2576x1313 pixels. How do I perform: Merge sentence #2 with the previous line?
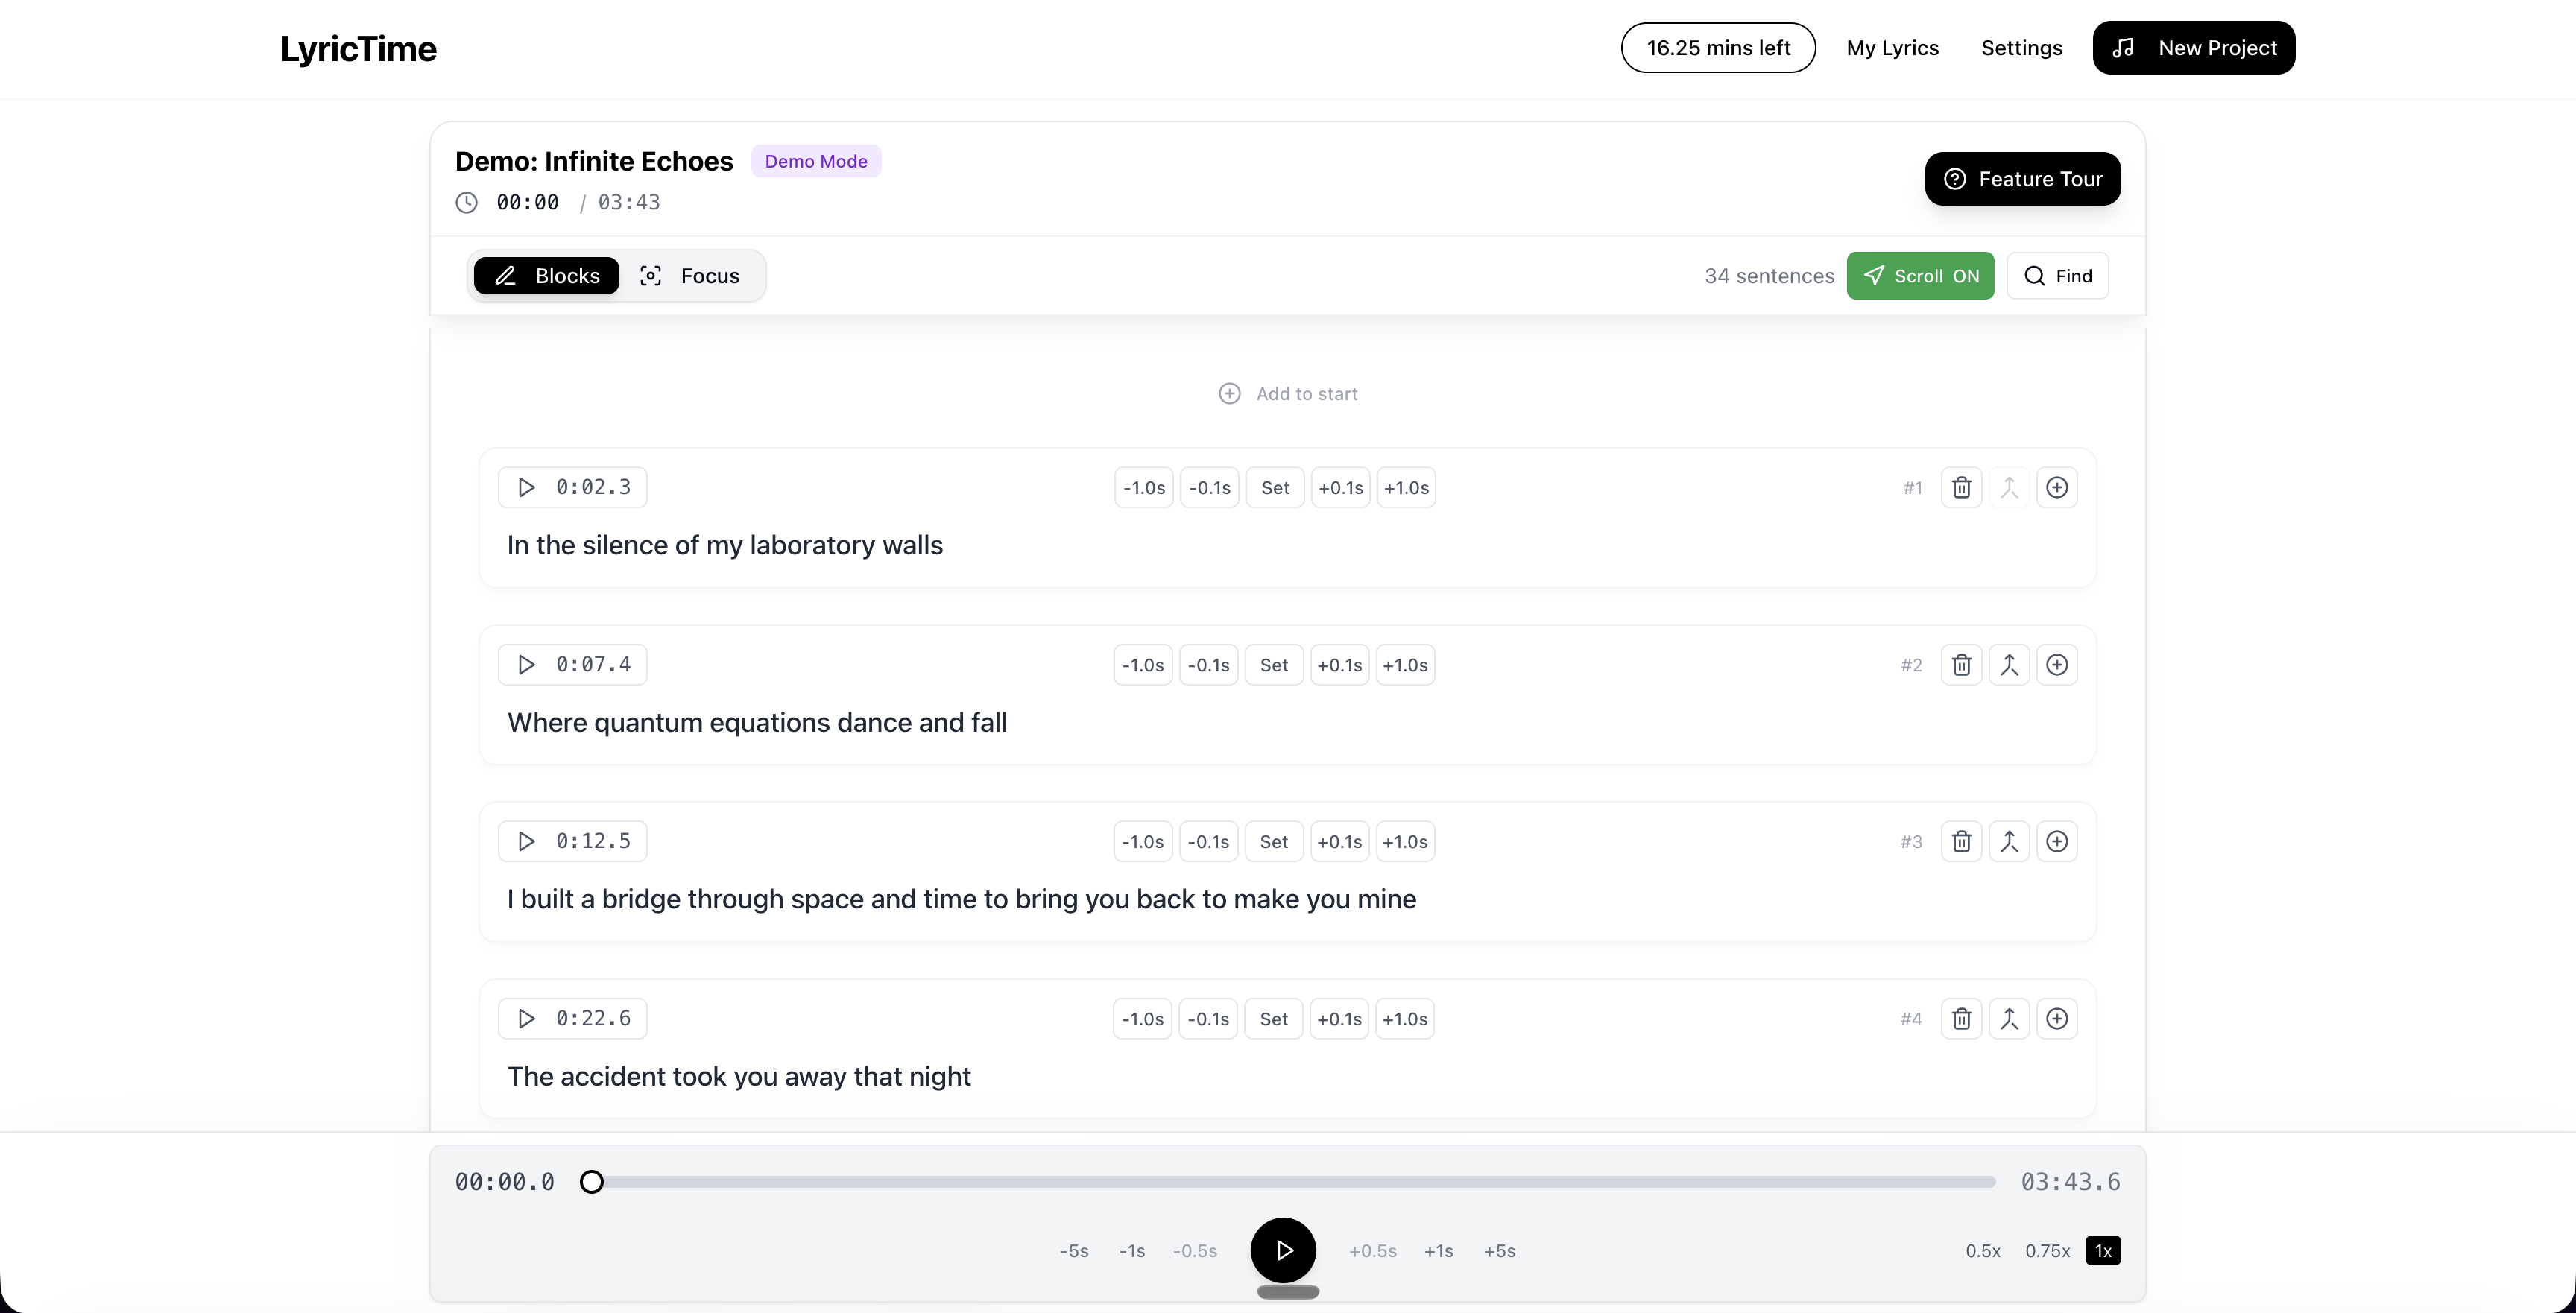point(2009,664)
